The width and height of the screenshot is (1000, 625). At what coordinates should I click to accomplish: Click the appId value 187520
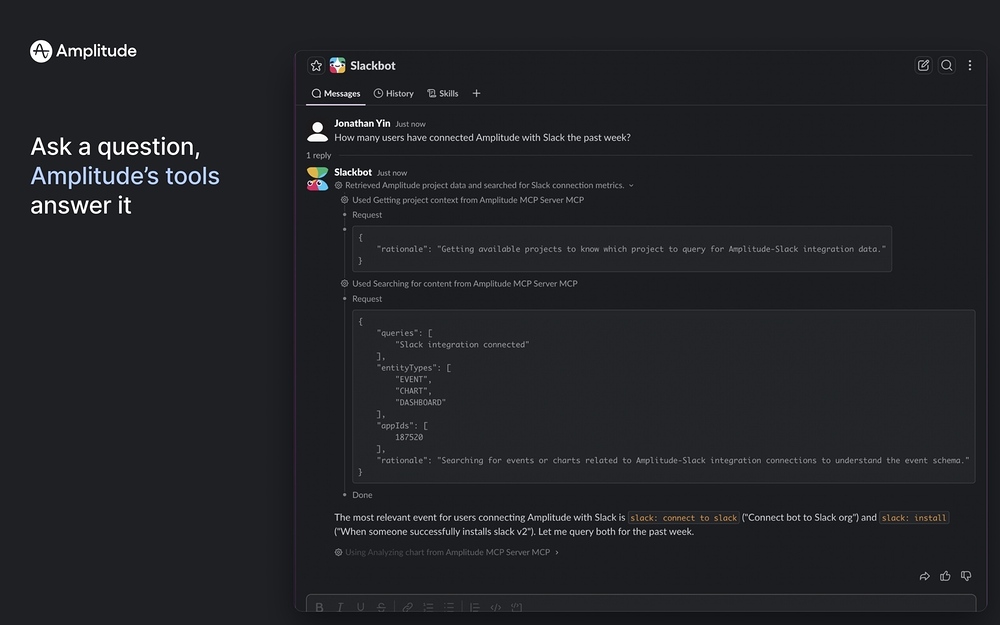(409, 438)
